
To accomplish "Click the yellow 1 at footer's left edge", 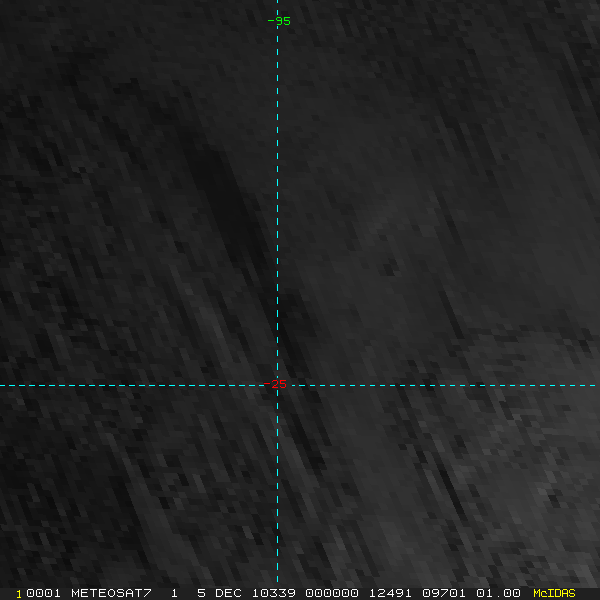I will [18, 593].
